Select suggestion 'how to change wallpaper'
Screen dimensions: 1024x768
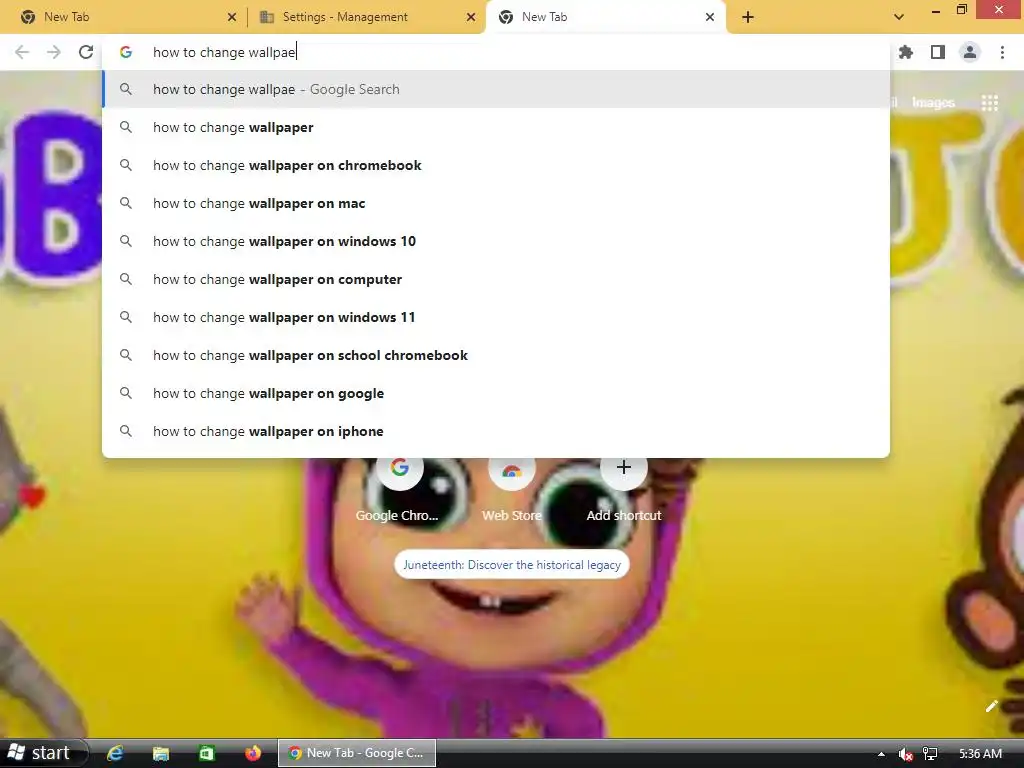pos(496,127)
